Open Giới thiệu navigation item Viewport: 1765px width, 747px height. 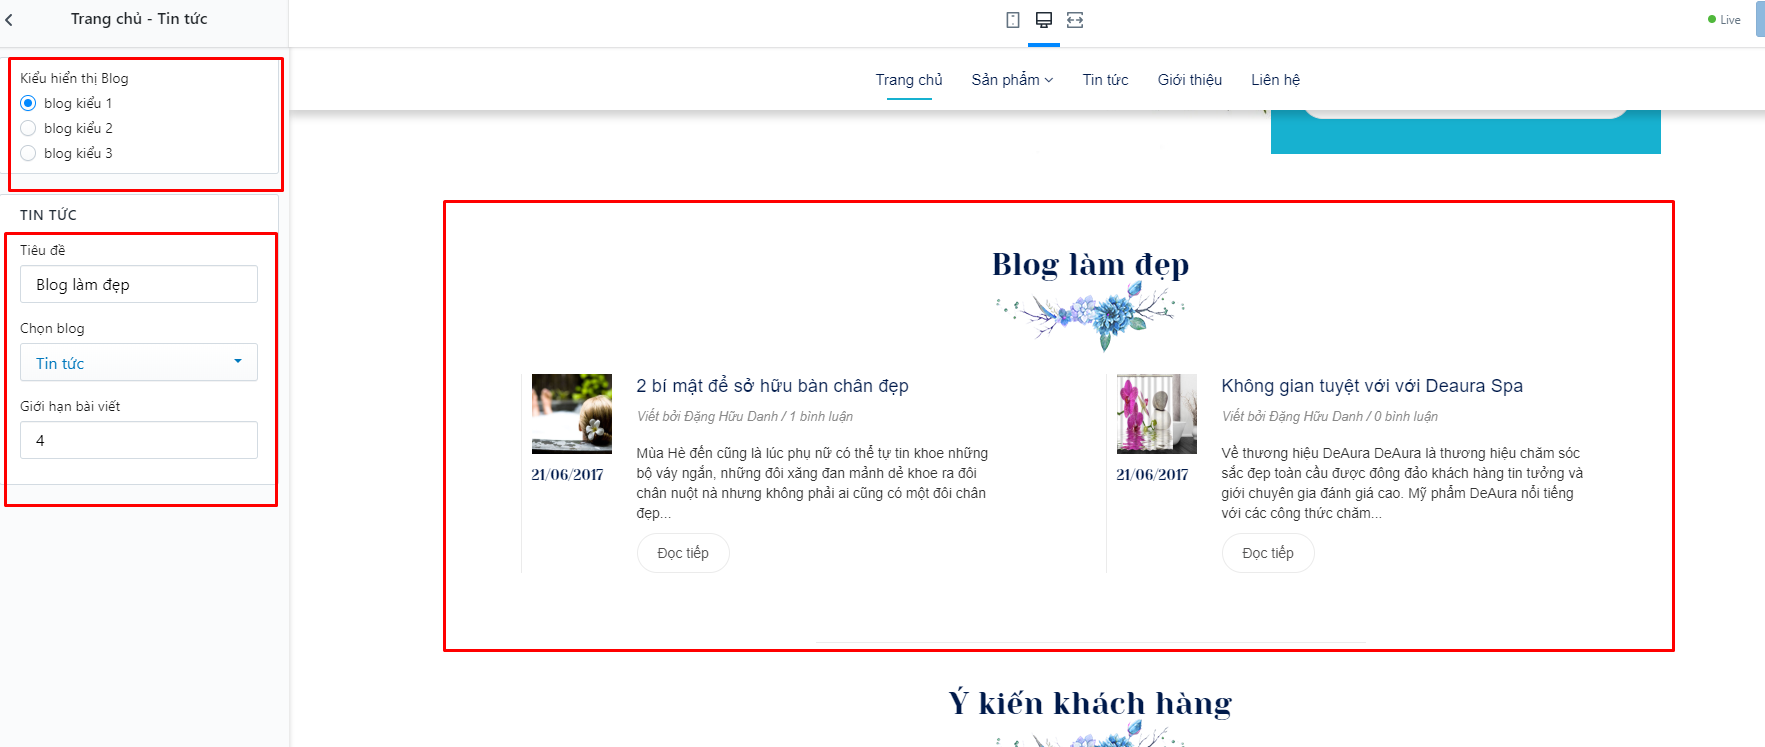coord(1190,80)
